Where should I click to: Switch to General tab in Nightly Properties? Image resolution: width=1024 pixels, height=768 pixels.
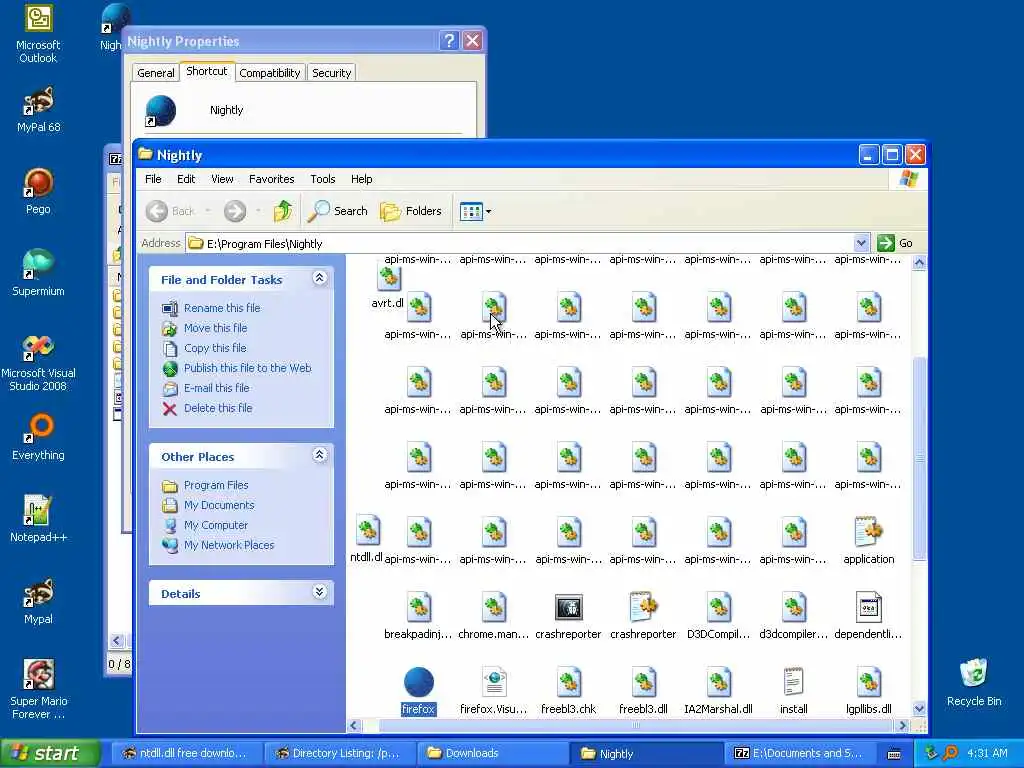[x=155, y=72]
